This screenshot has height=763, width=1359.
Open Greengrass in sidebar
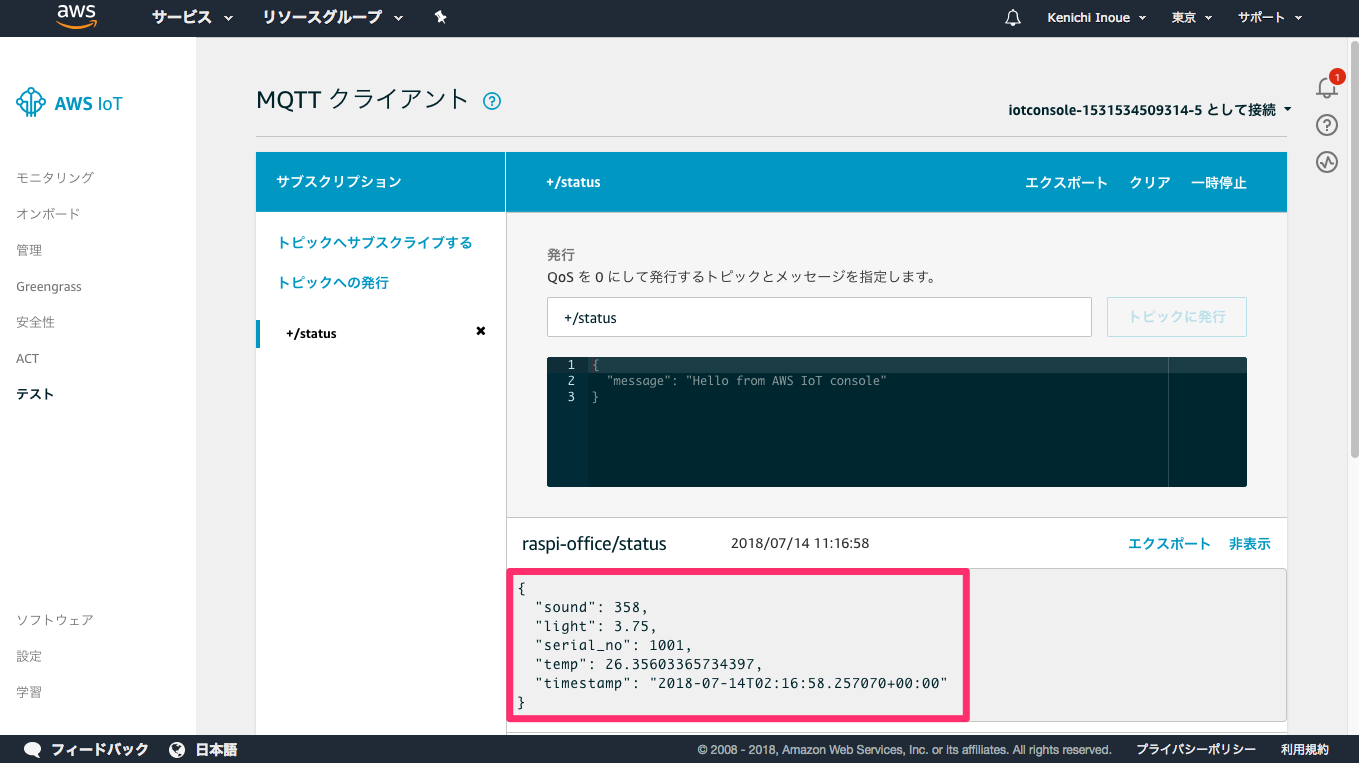click(49, 286)
